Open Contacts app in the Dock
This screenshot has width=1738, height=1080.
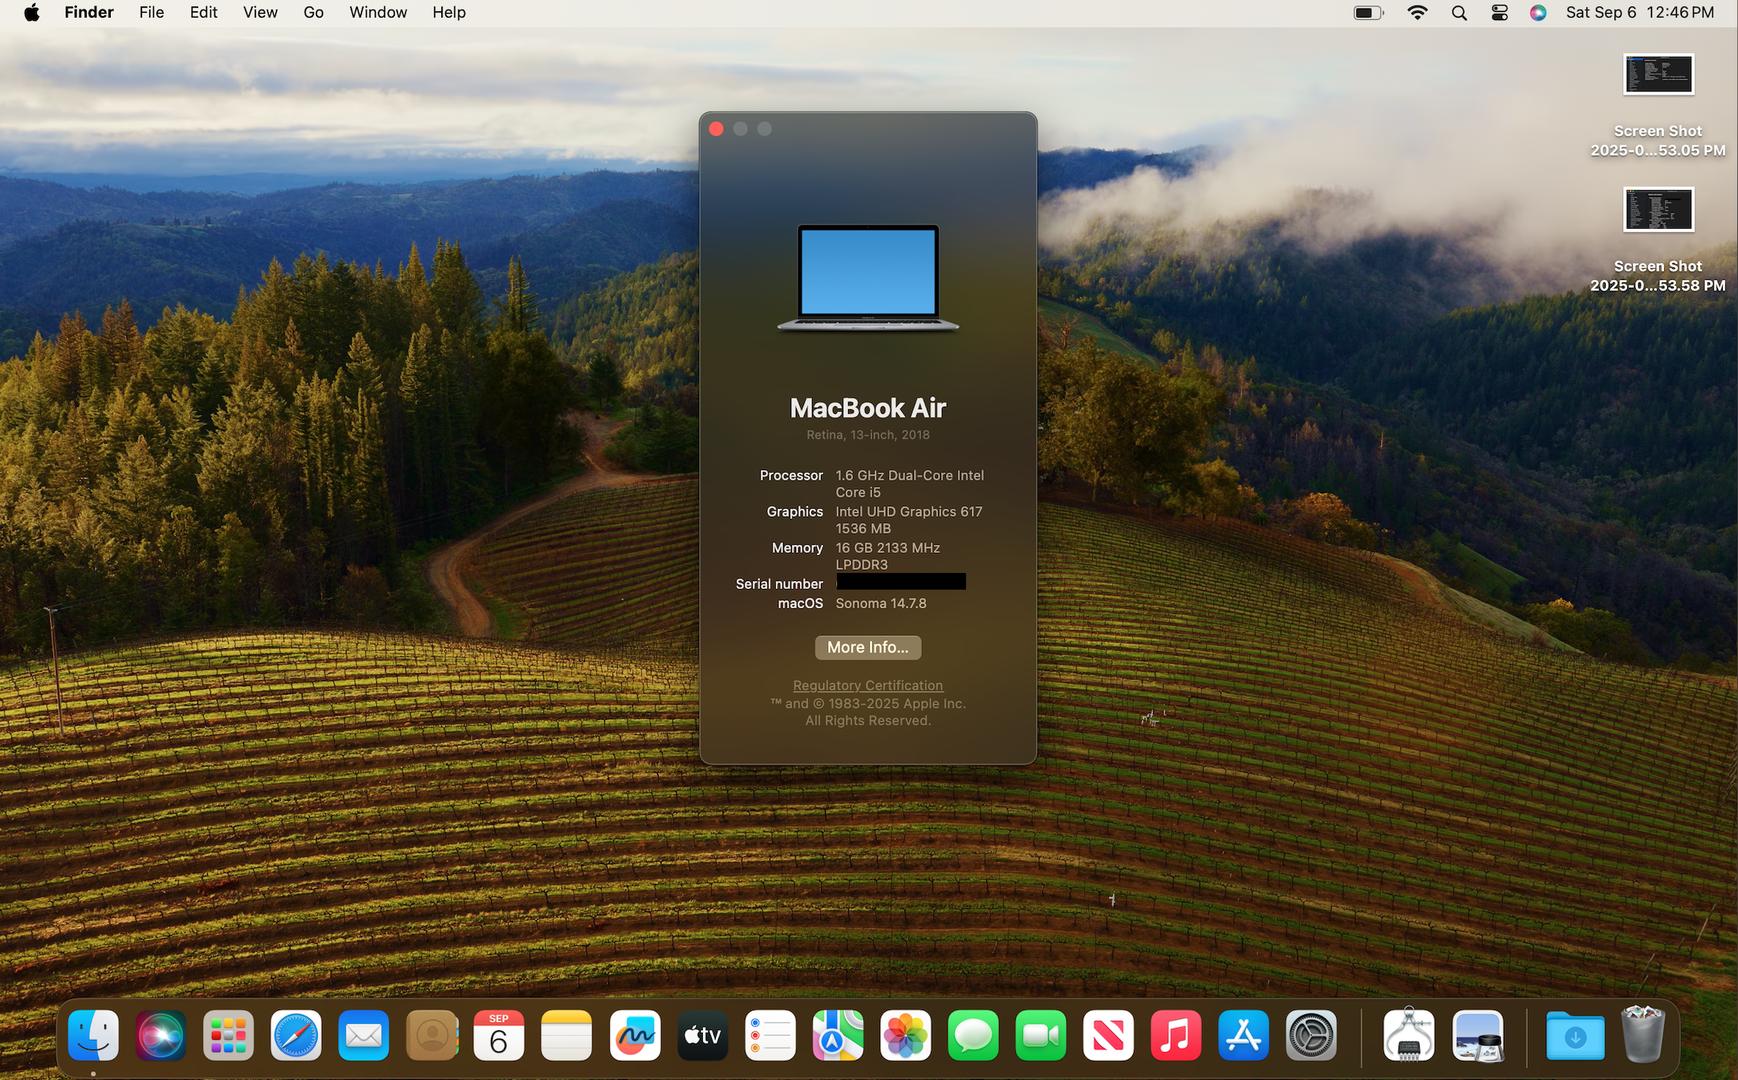pos(432,1035)
